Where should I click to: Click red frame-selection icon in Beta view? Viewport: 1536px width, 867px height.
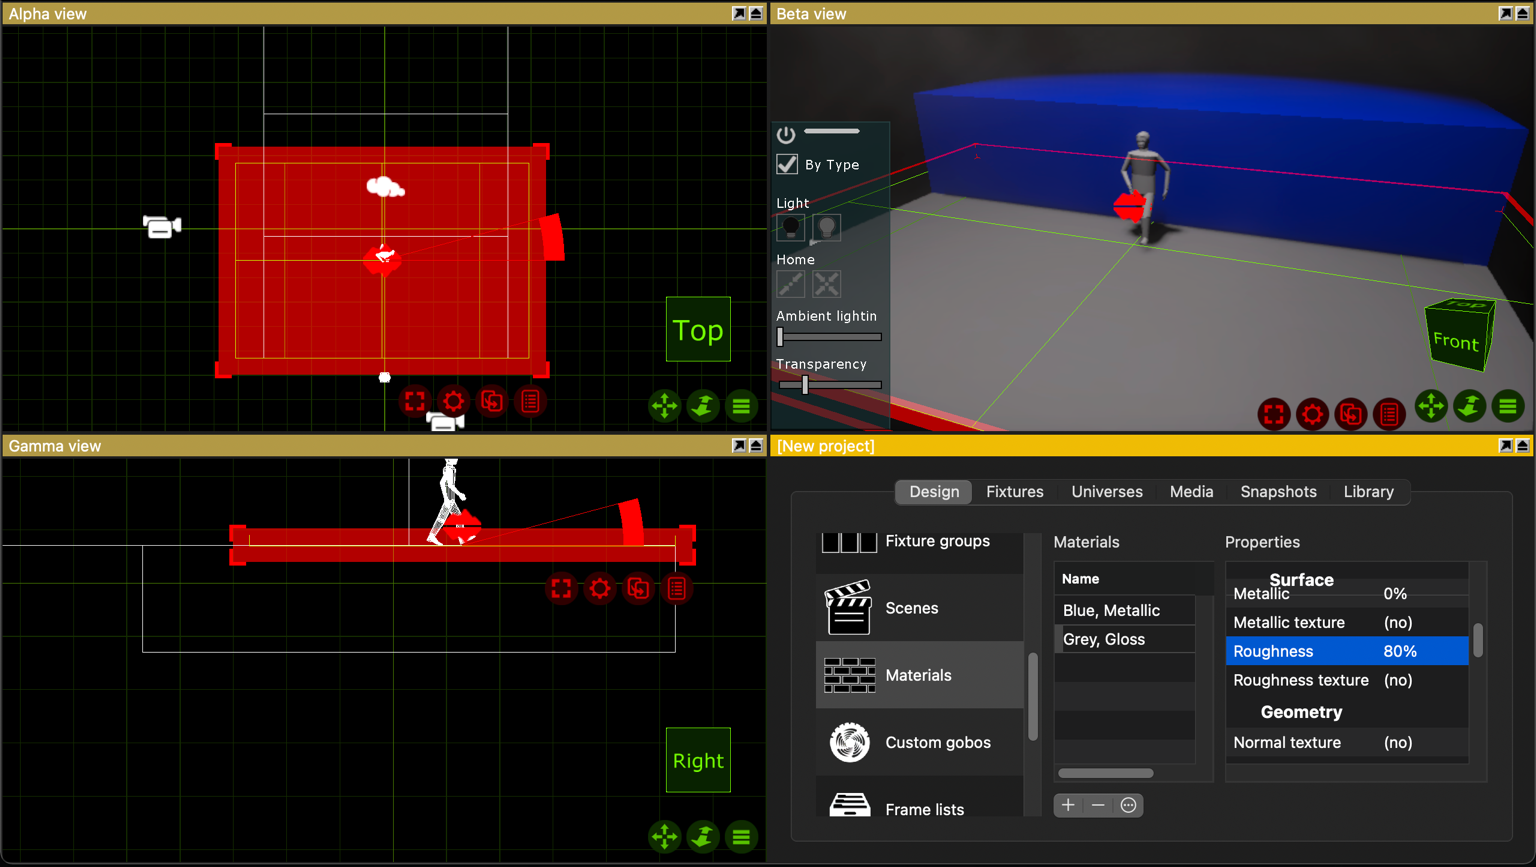1273,413
